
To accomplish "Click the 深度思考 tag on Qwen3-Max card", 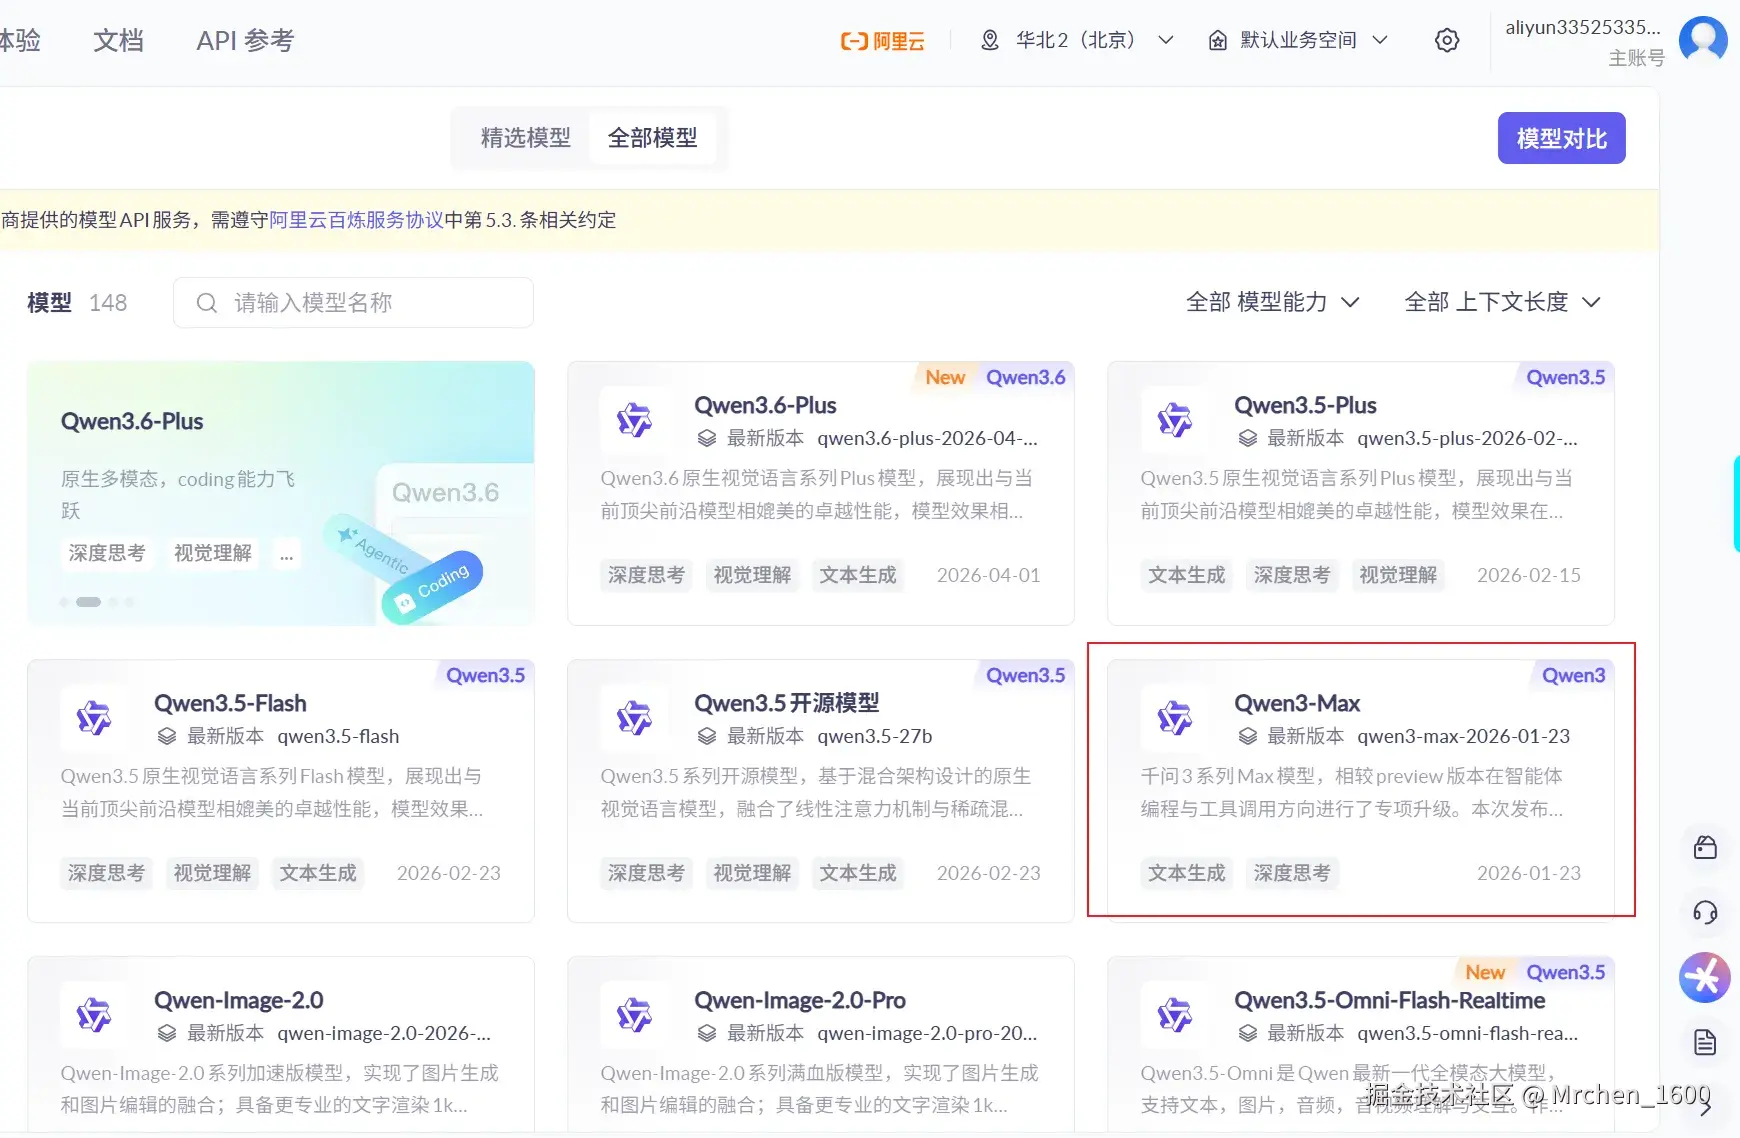I will (1292, 873).
